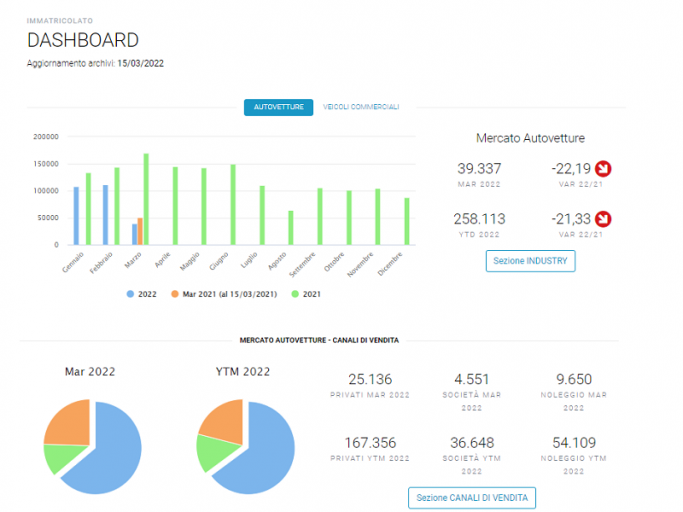Viewport: 683px width, 512px height.
Task: Toggle the Mar 2021 legend entry
Action: pyautogui.click(x=224, y=294)
